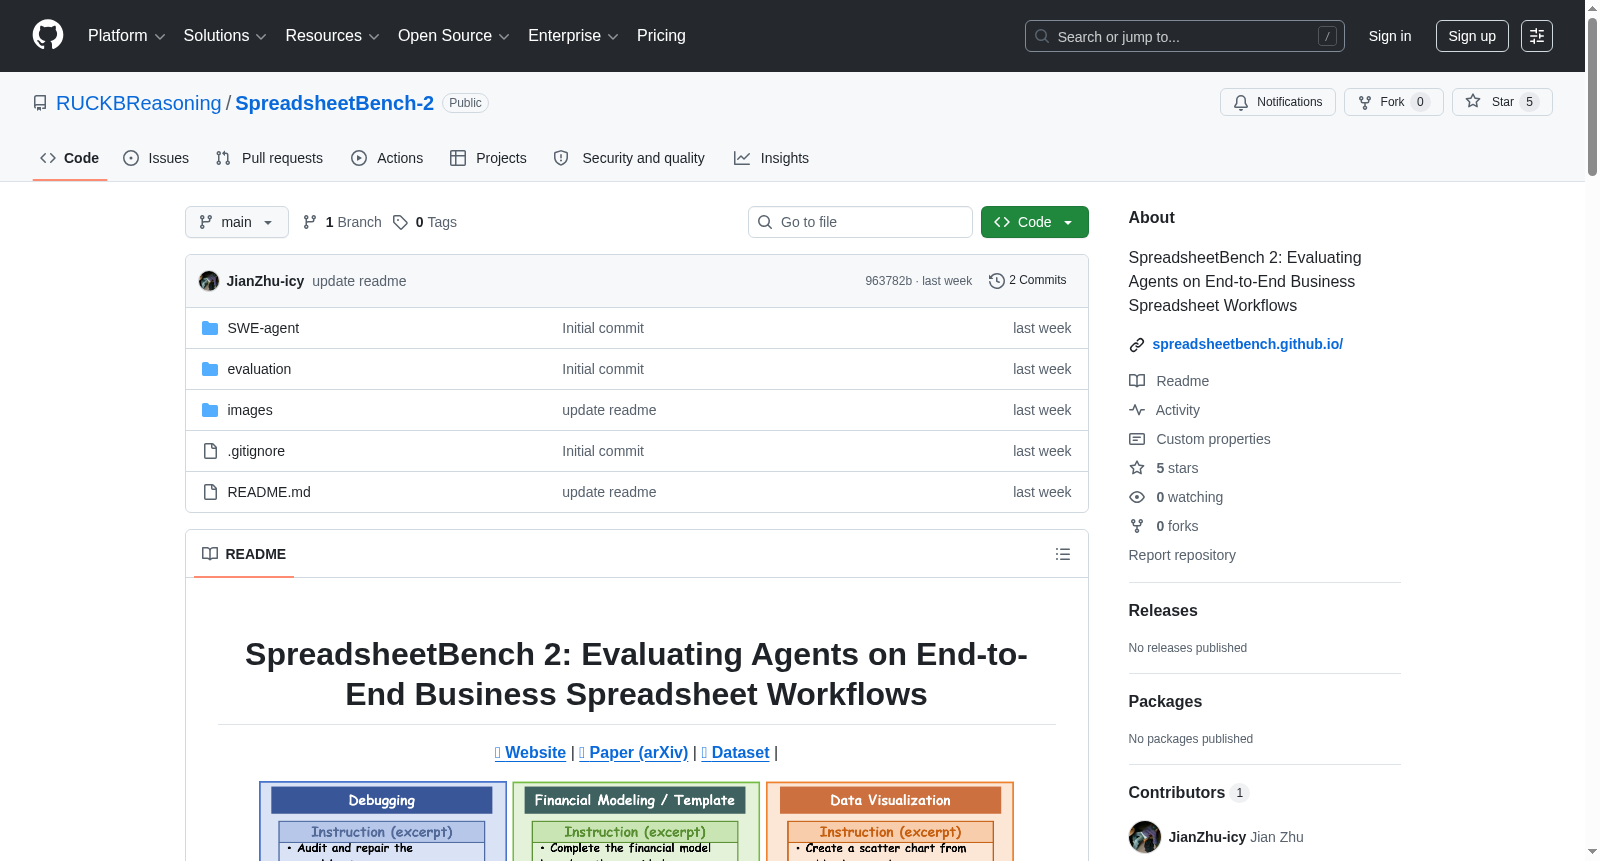Click JianZhu-icy avatar in commit row
This screenshot has height=861, width=1600.
point(209,281)
